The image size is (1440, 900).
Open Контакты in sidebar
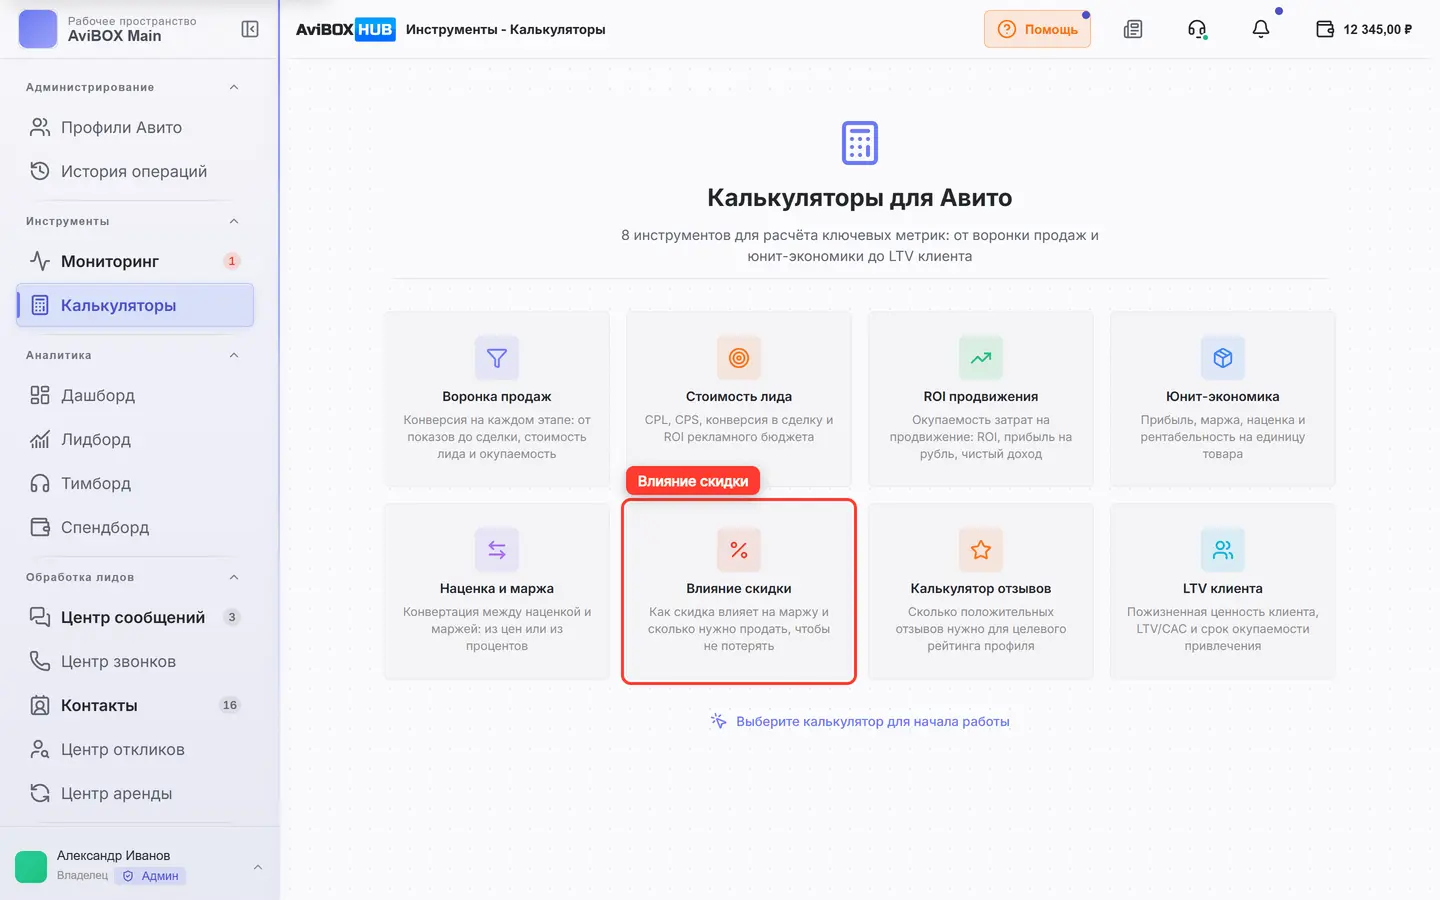point(135,705)
